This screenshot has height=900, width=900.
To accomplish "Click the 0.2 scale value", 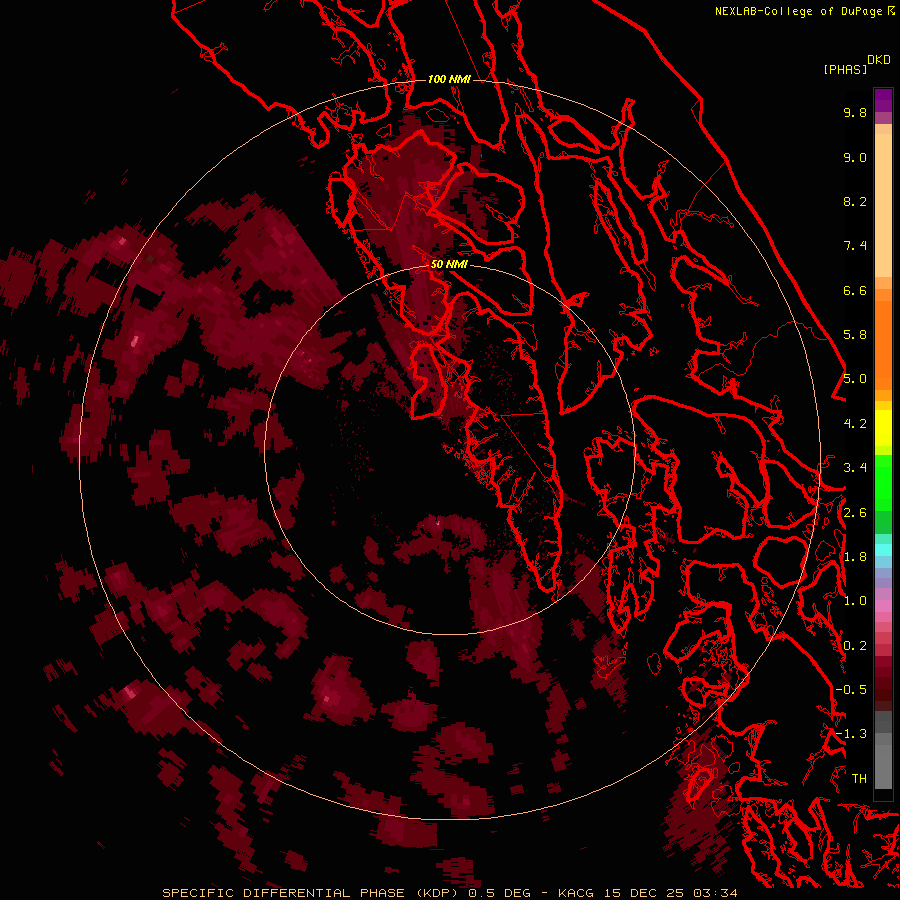I will pyautogui.click(x=855, y=646).
